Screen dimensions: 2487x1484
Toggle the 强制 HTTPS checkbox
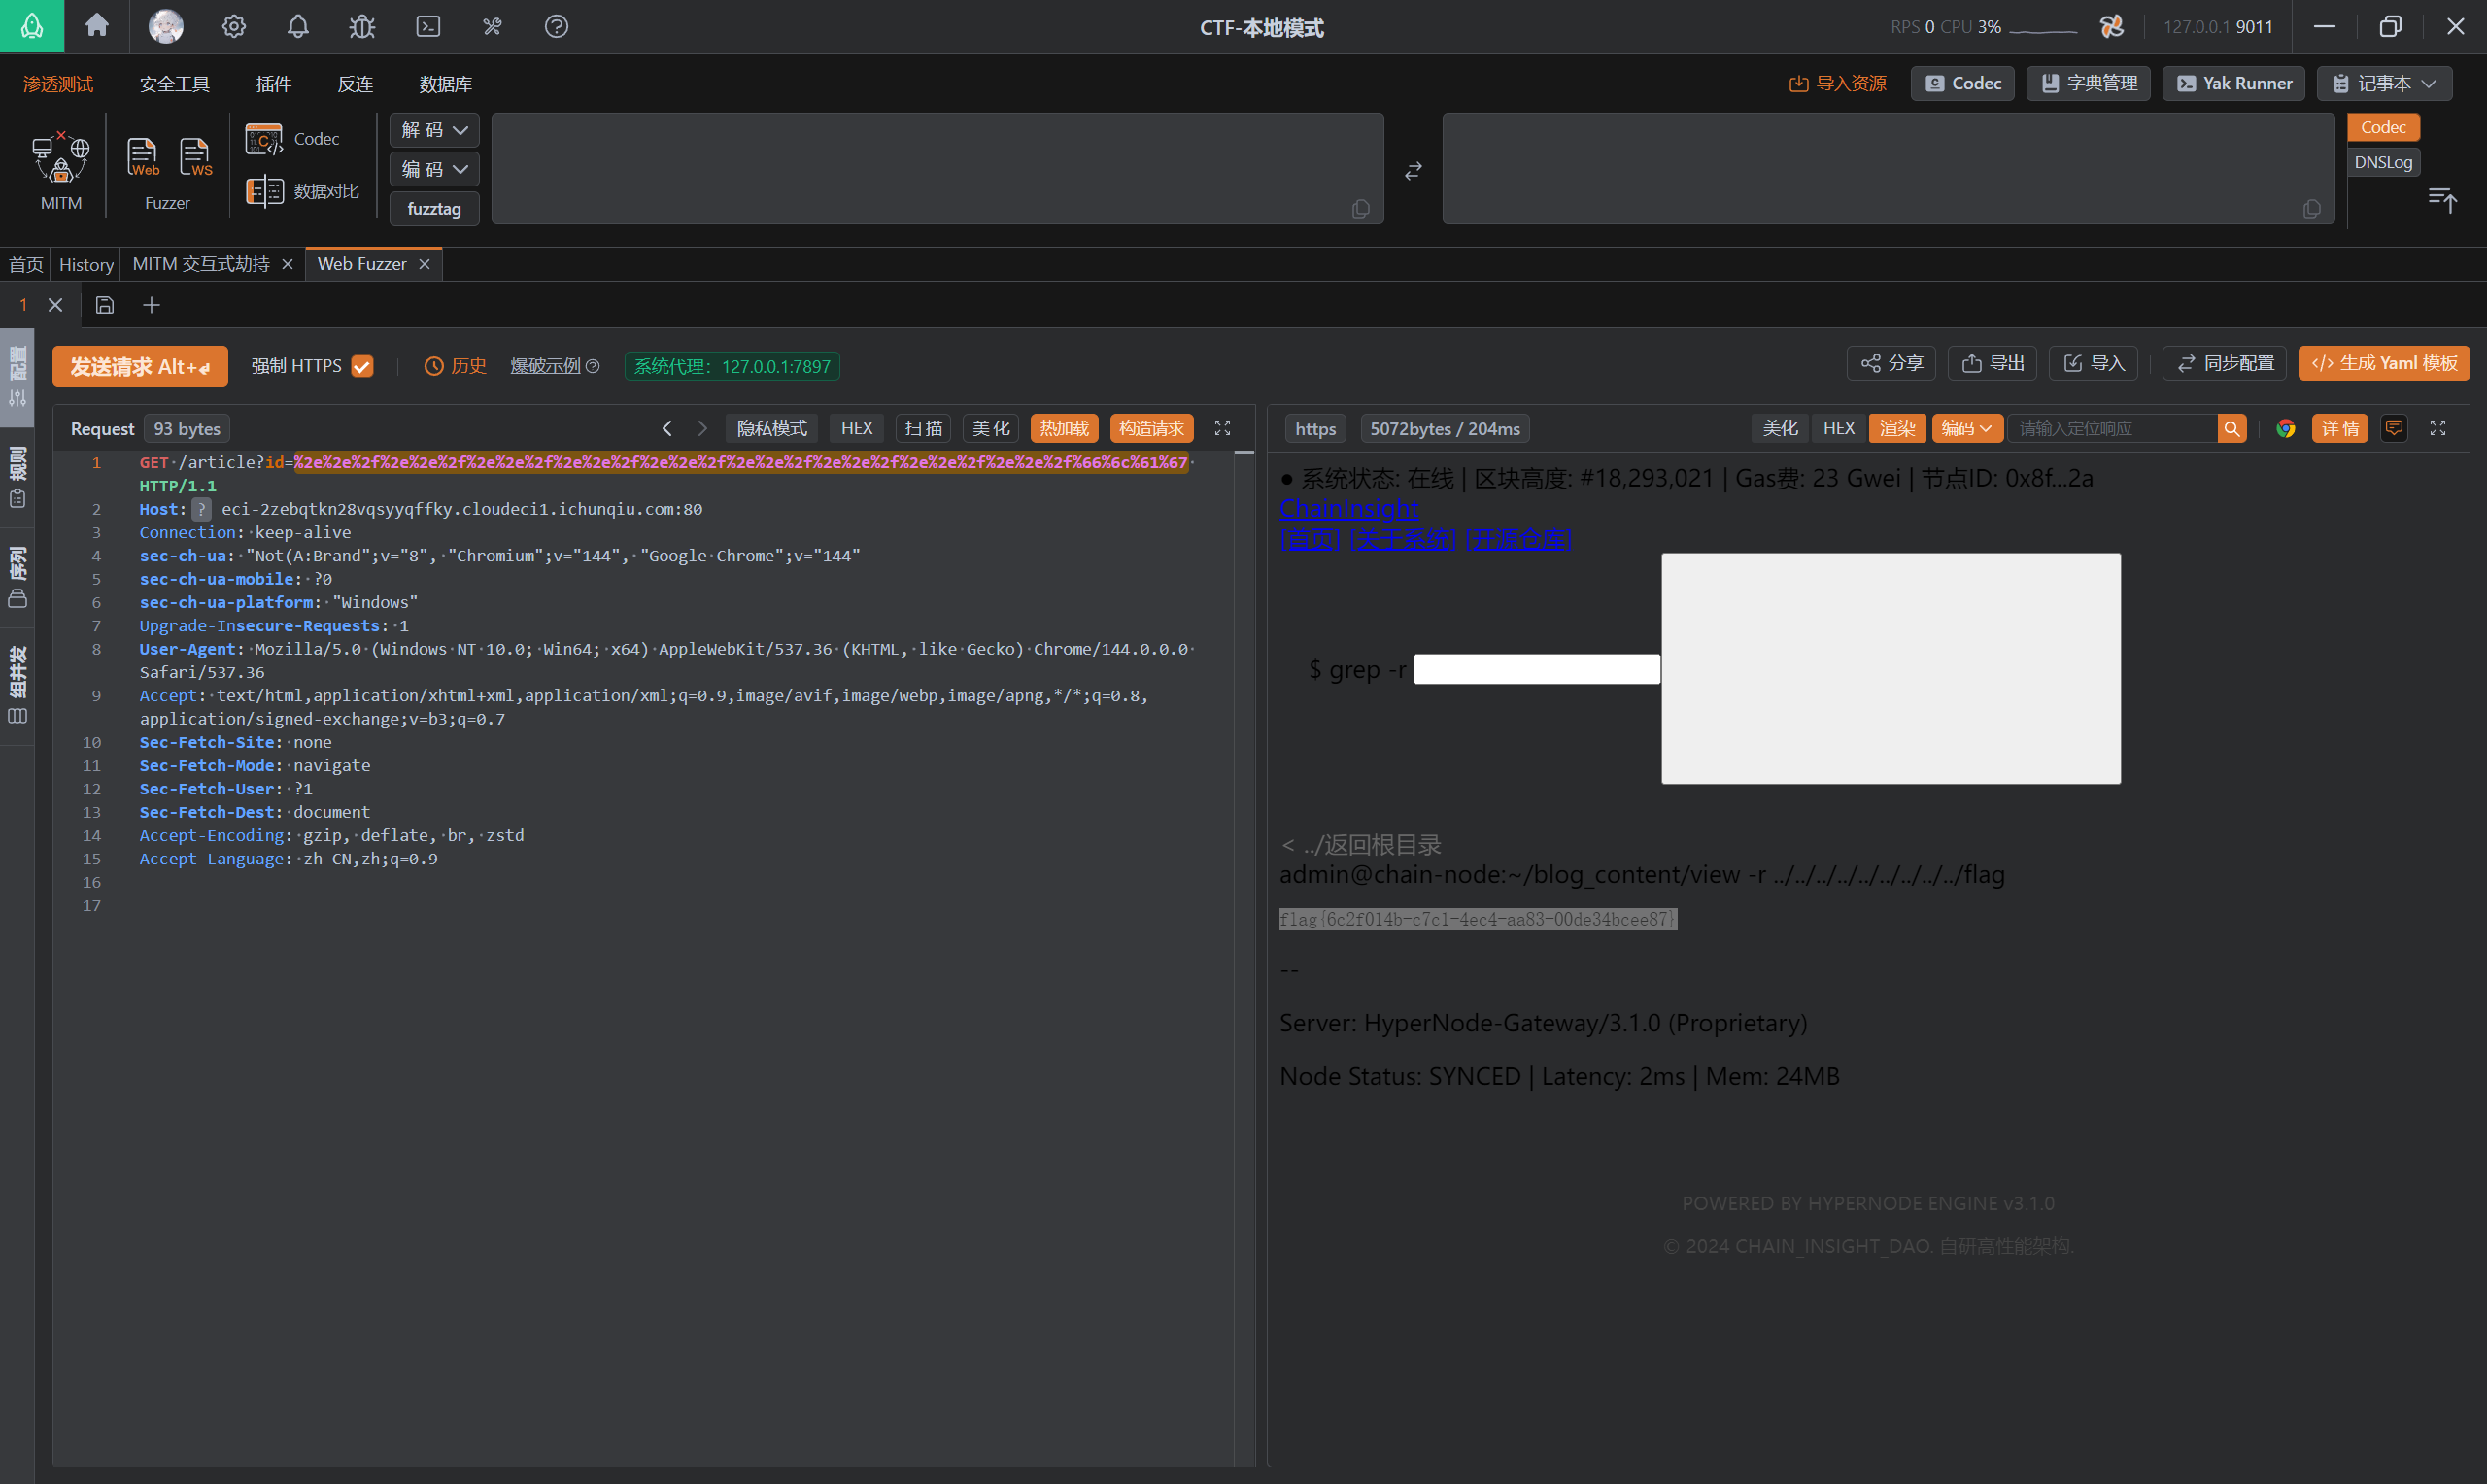point(362,366)
